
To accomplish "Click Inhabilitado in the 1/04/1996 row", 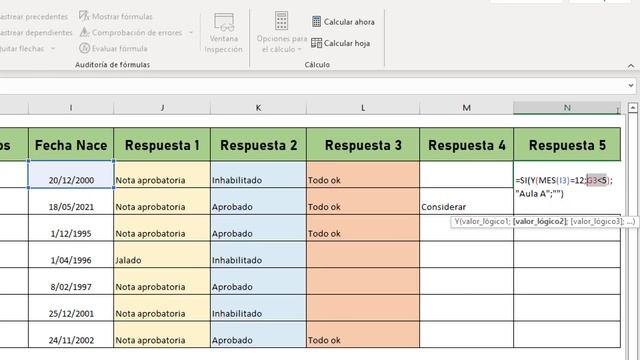I will point(258,255).
